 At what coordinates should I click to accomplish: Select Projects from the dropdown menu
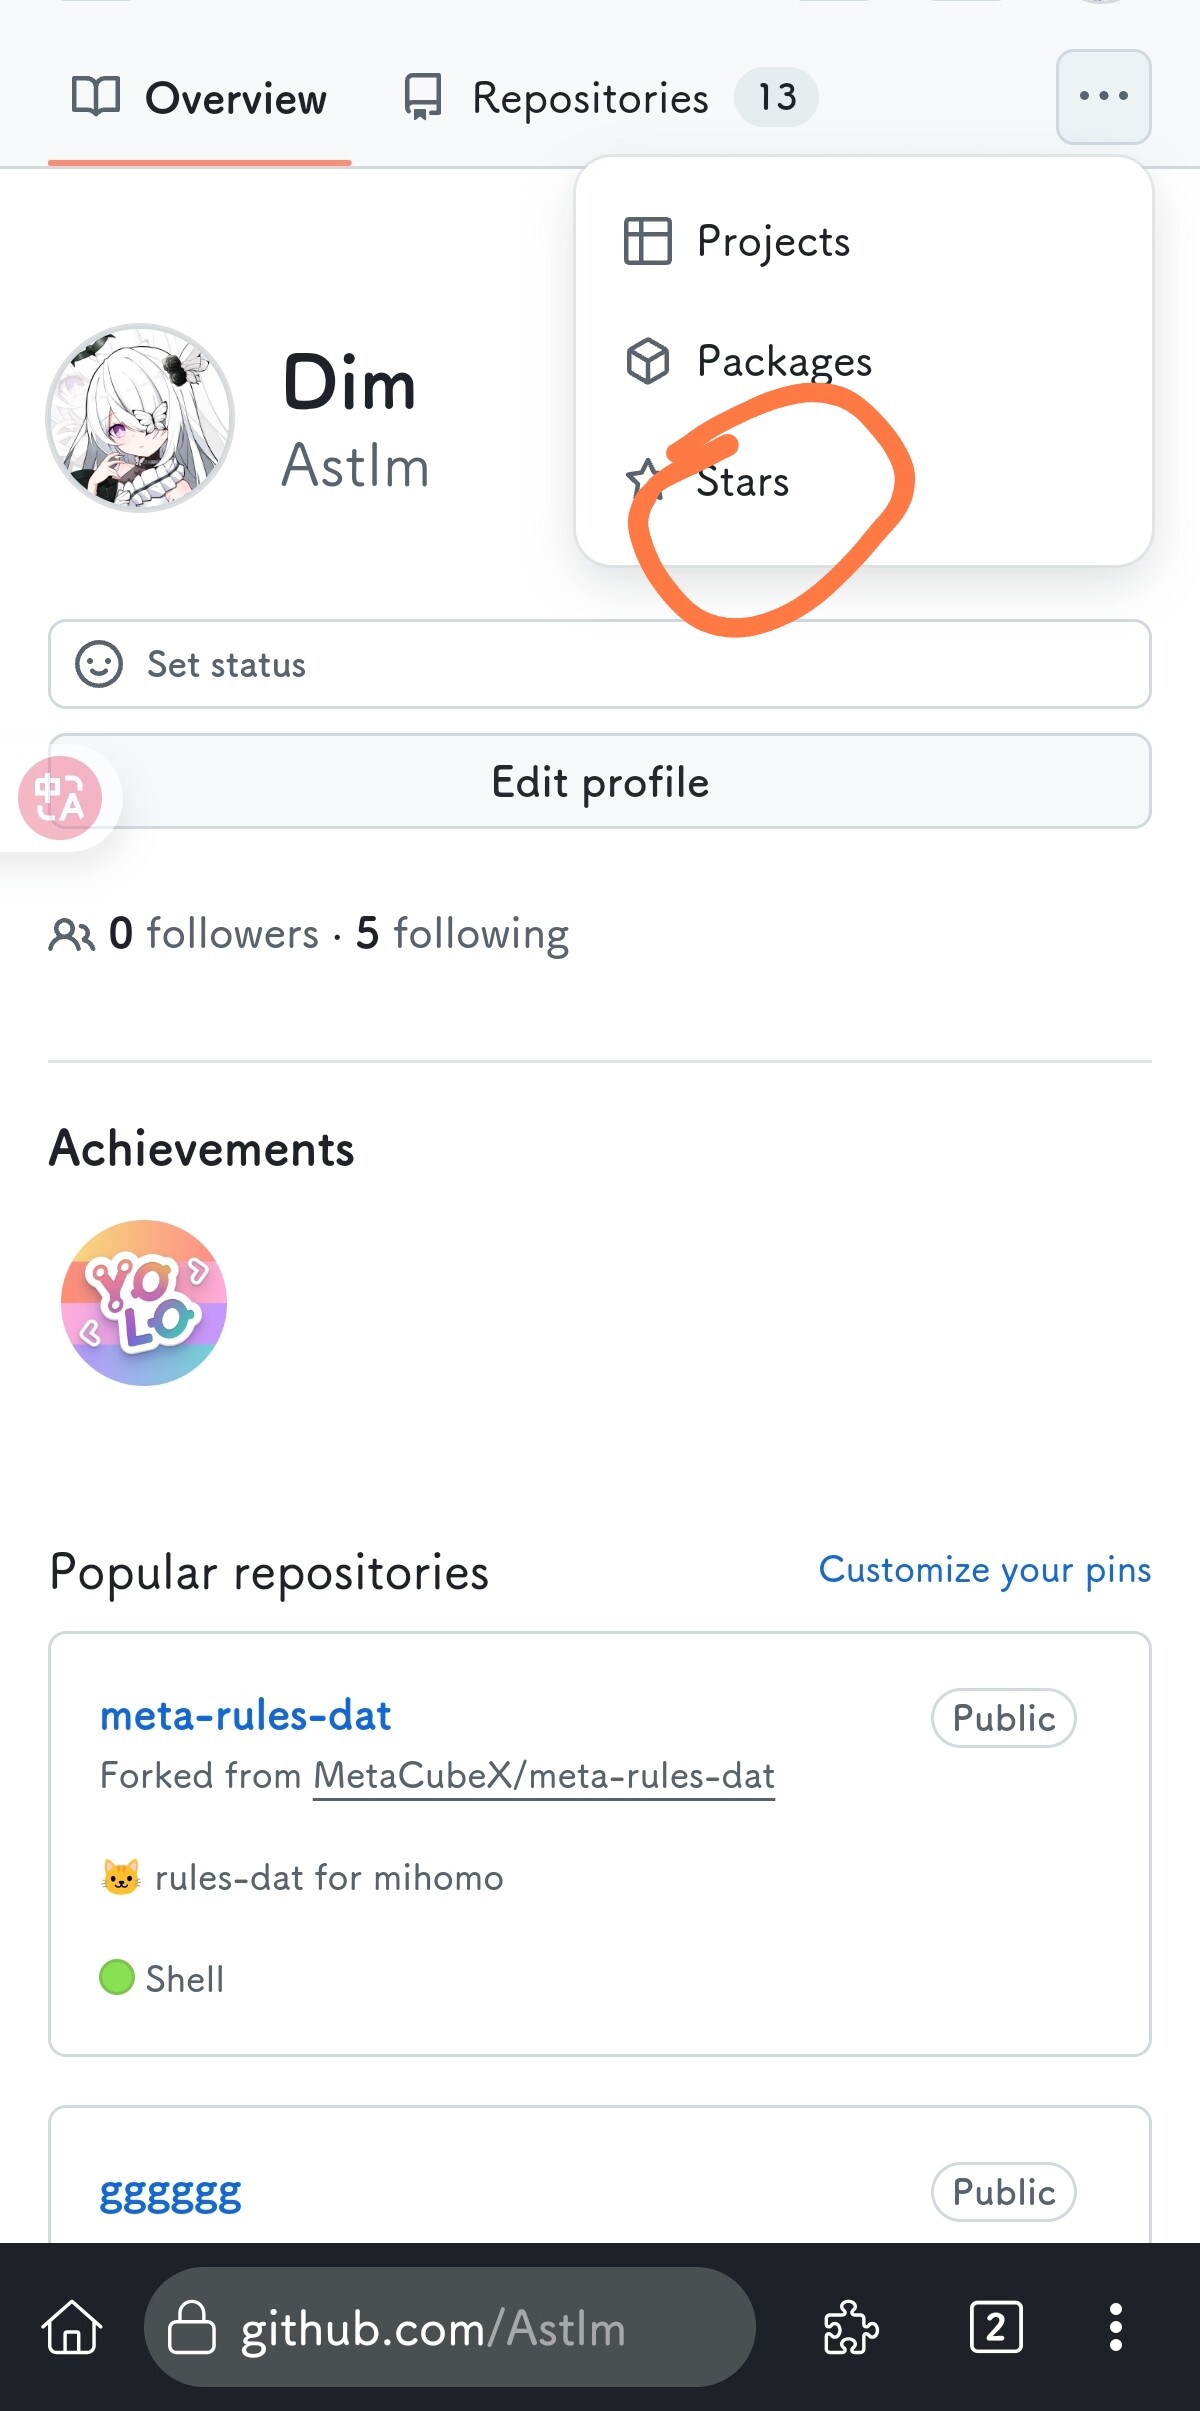737,241
